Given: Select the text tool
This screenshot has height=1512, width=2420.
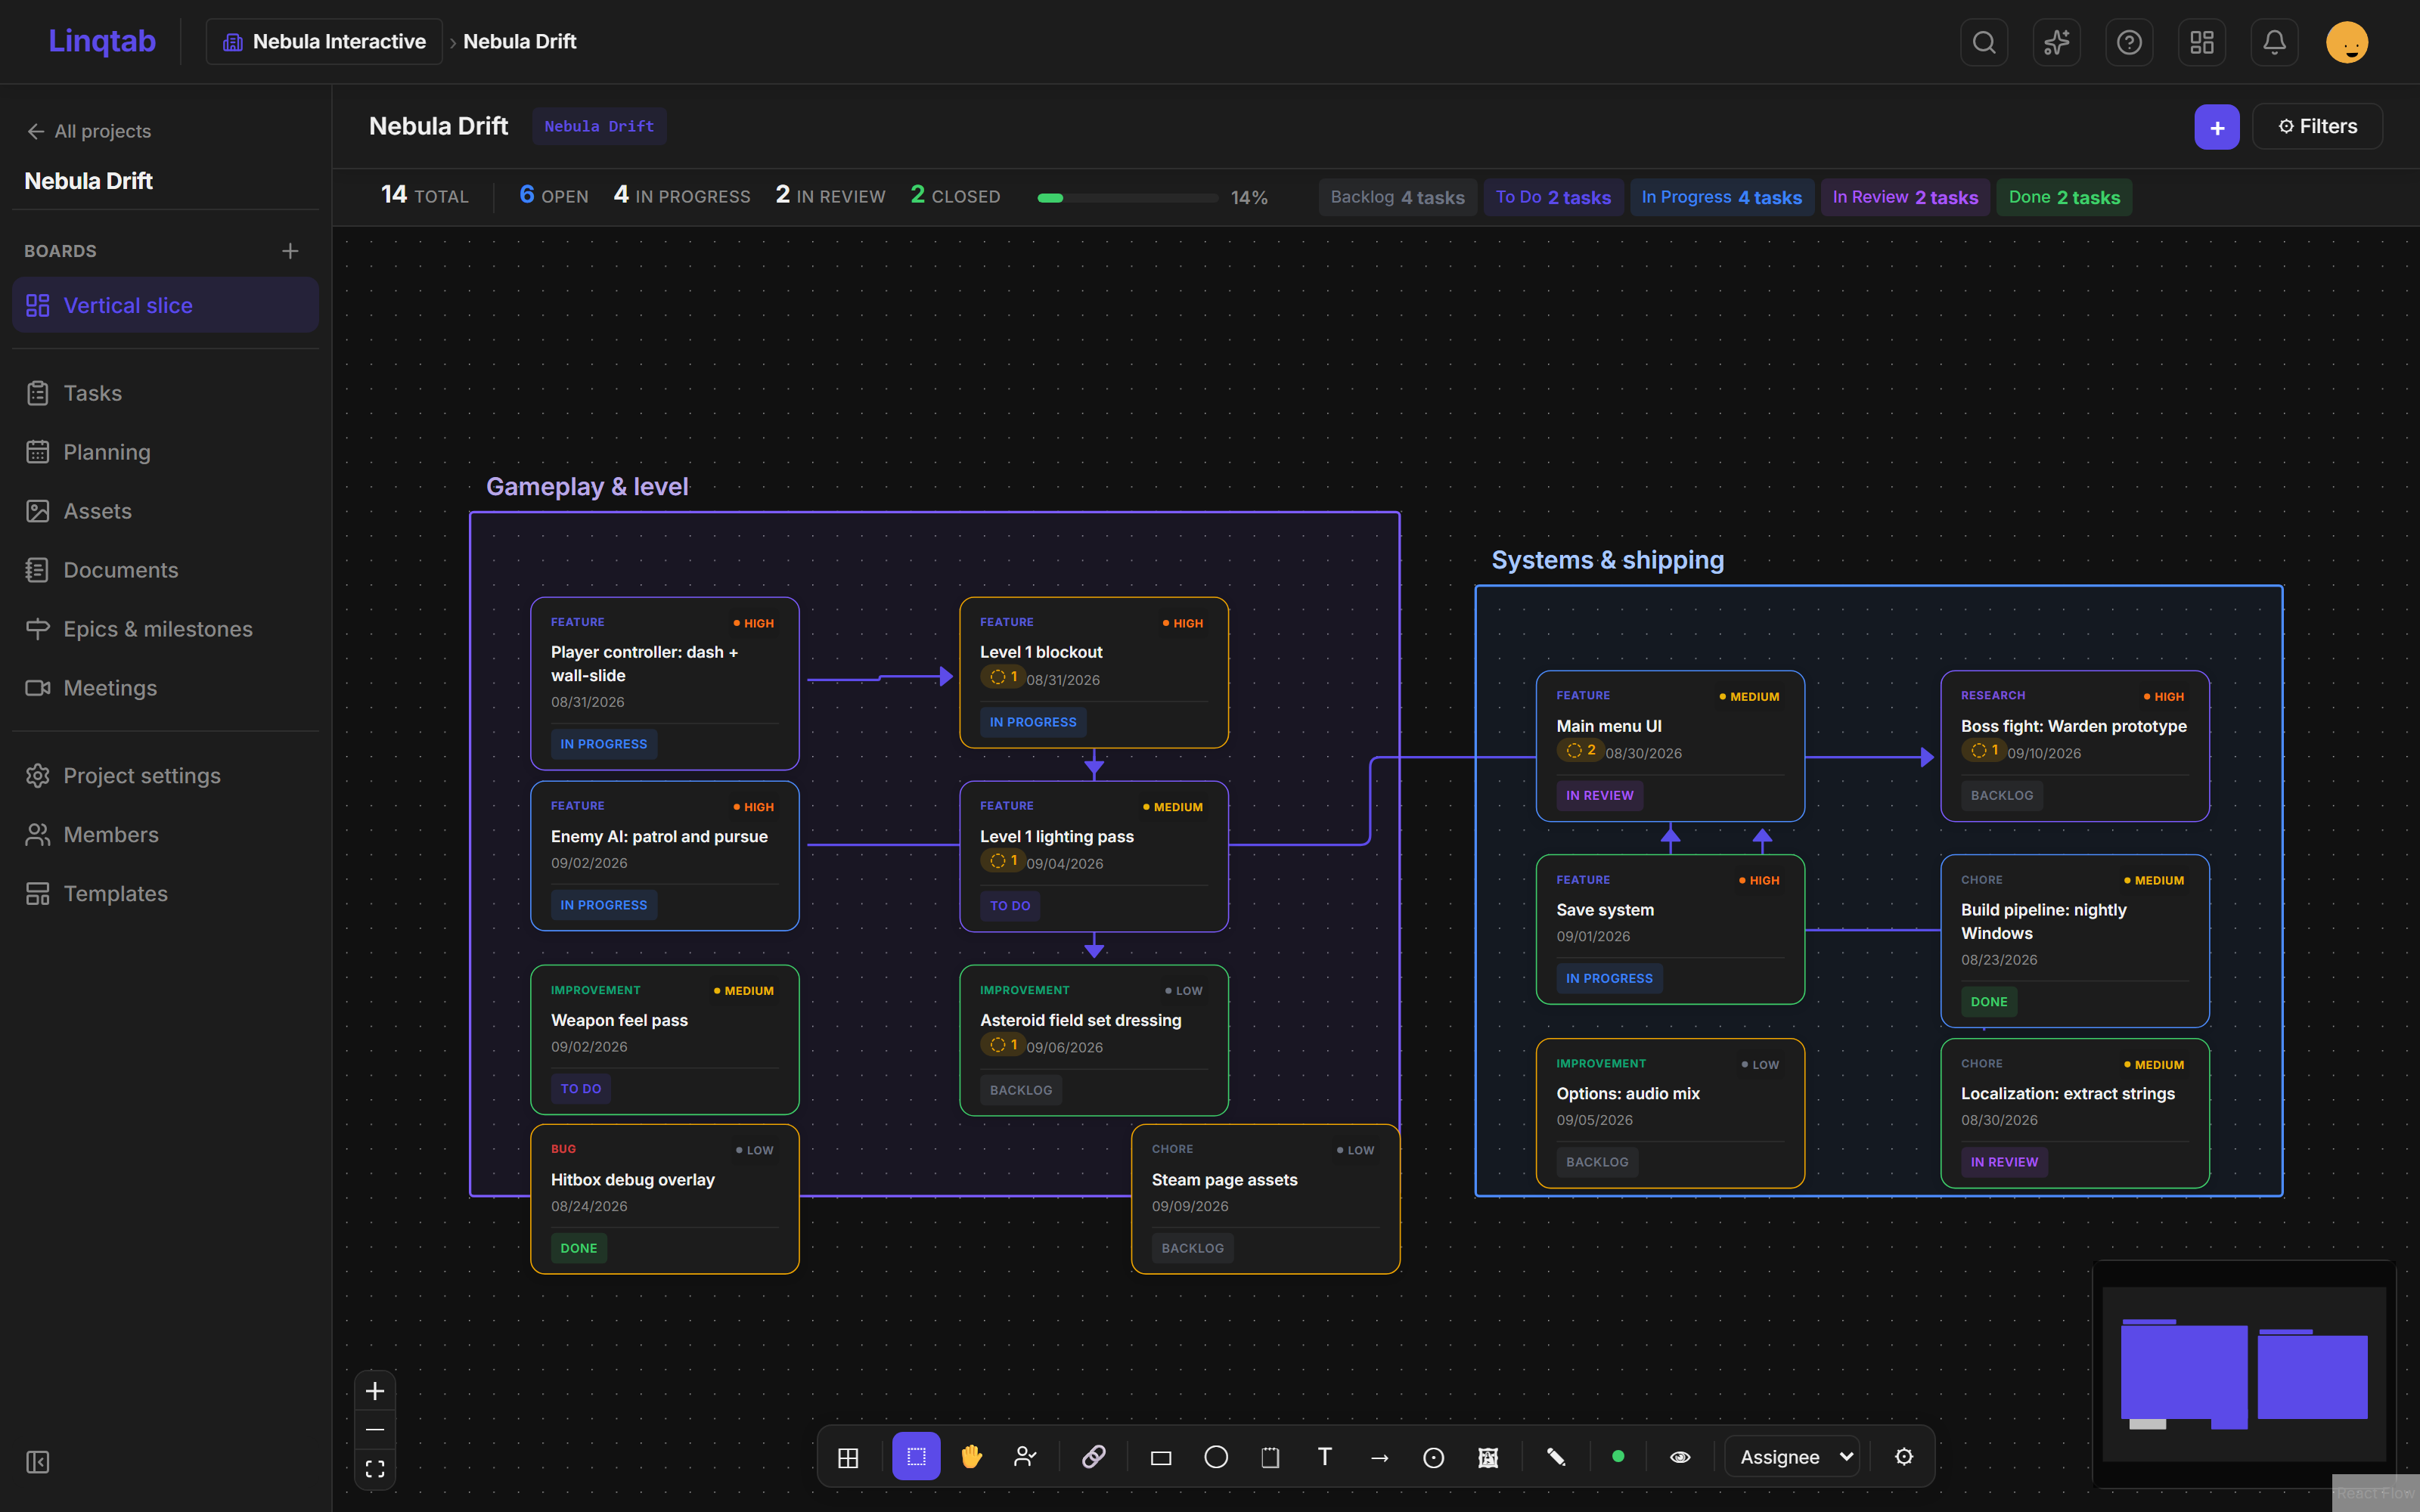Looking at the screenshot, I should click(1325, 1457).
